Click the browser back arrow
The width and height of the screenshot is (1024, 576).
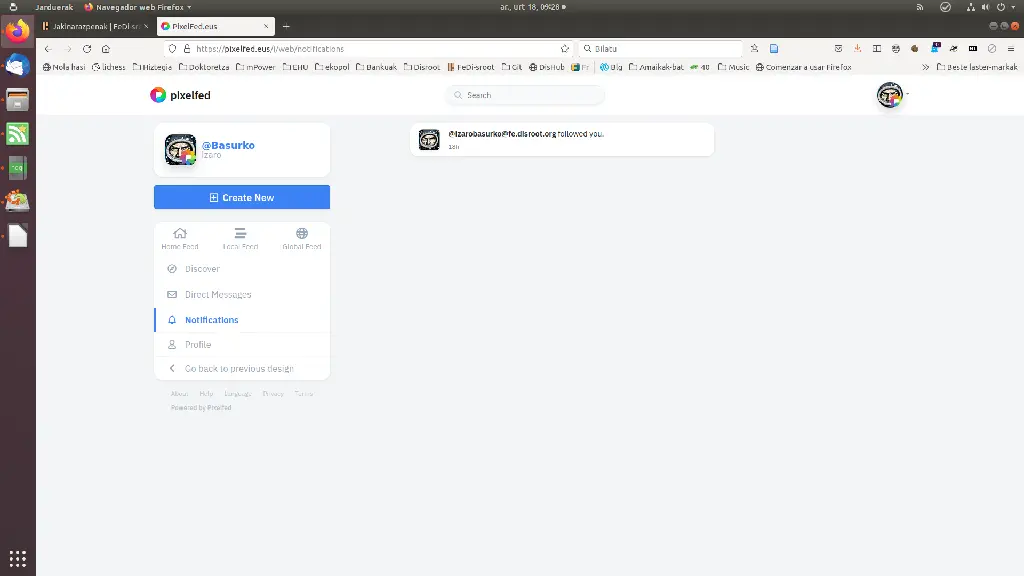(x=48, y=49)
